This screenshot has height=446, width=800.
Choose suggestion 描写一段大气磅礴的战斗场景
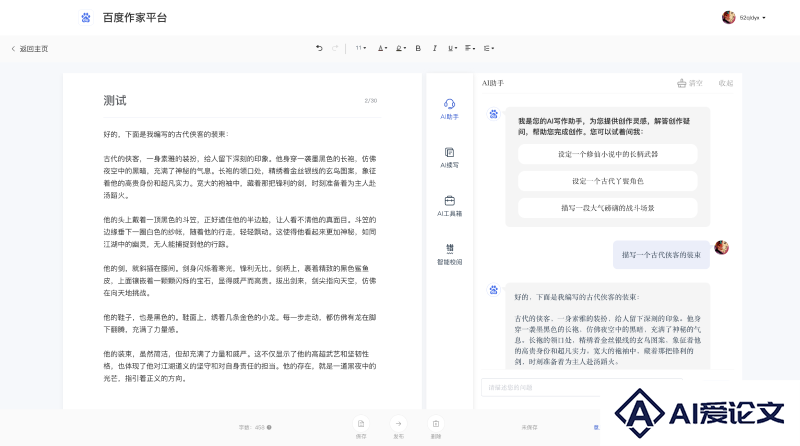click(608, 208)
